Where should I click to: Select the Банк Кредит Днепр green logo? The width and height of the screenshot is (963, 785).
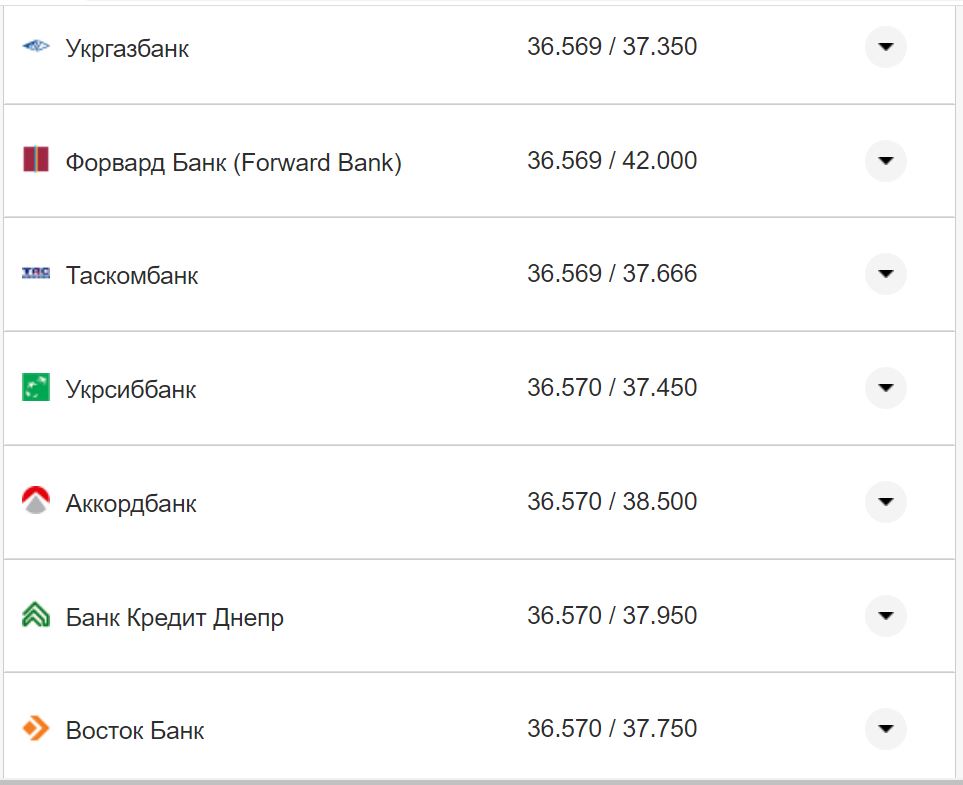pyautogui.click(x=36, y=615)
